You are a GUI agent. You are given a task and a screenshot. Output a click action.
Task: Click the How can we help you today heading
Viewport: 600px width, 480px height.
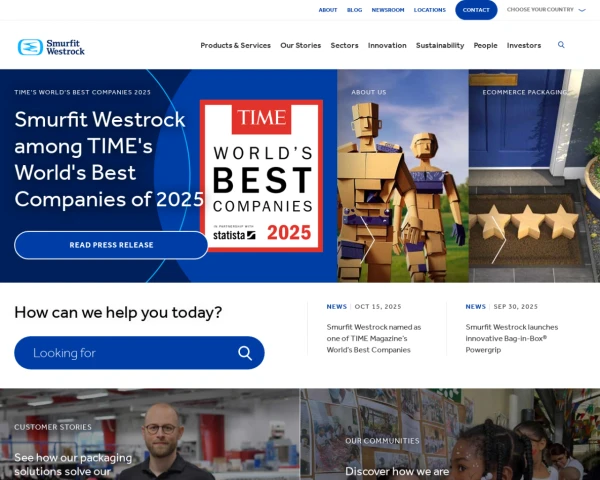[x=118, y=313]
